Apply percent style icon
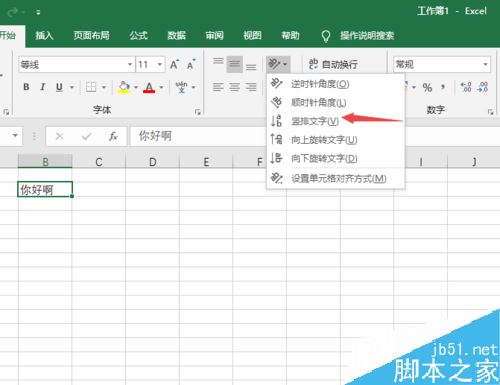 pyautogui.click(x=427, y=87)
